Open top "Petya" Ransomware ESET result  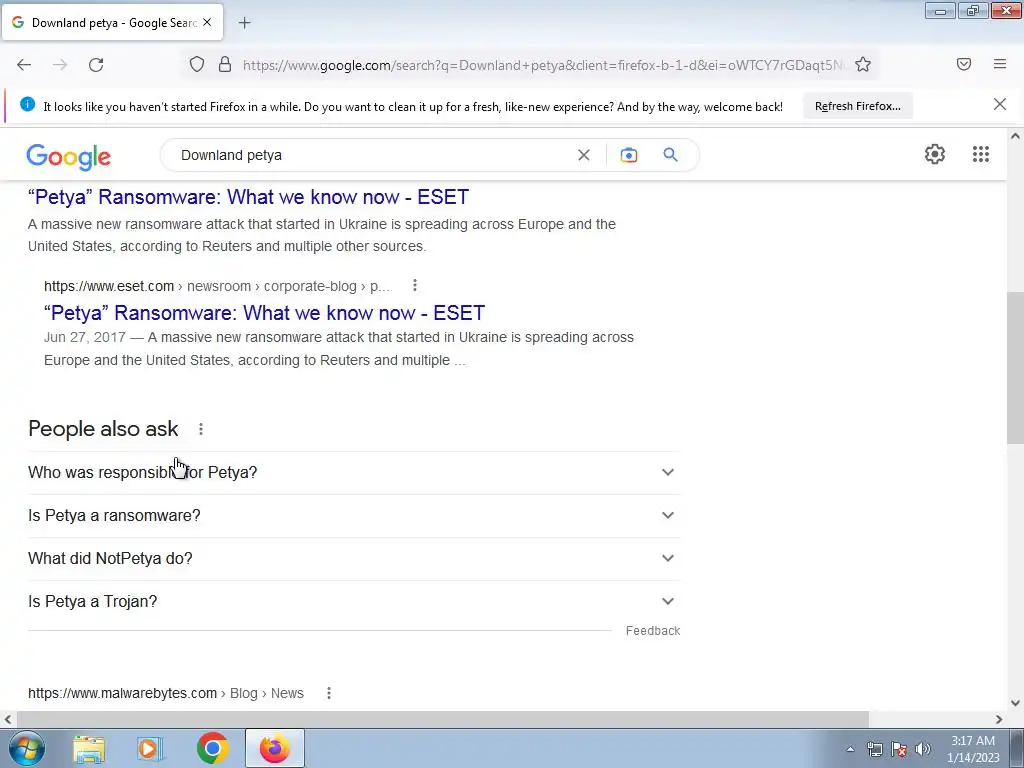[x=248, y=197]
